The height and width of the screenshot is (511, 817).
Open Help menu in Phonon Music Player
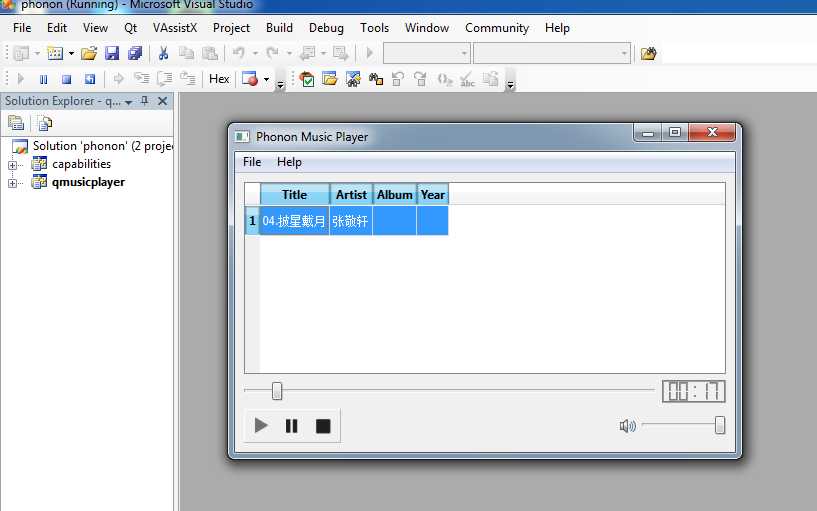coord(289,162)
